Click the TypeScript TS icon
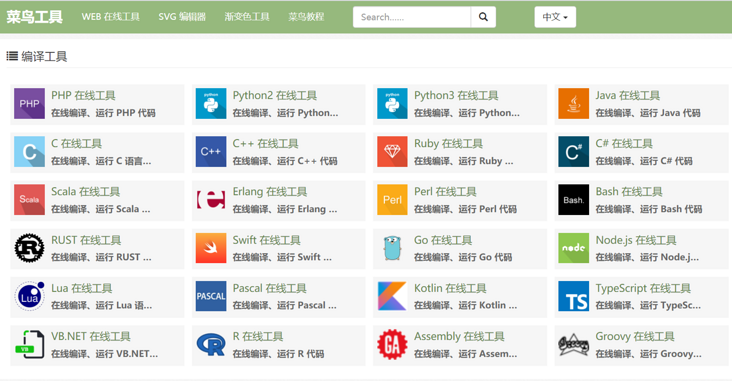This screenshot has height=381, width=732. [573, 296]
